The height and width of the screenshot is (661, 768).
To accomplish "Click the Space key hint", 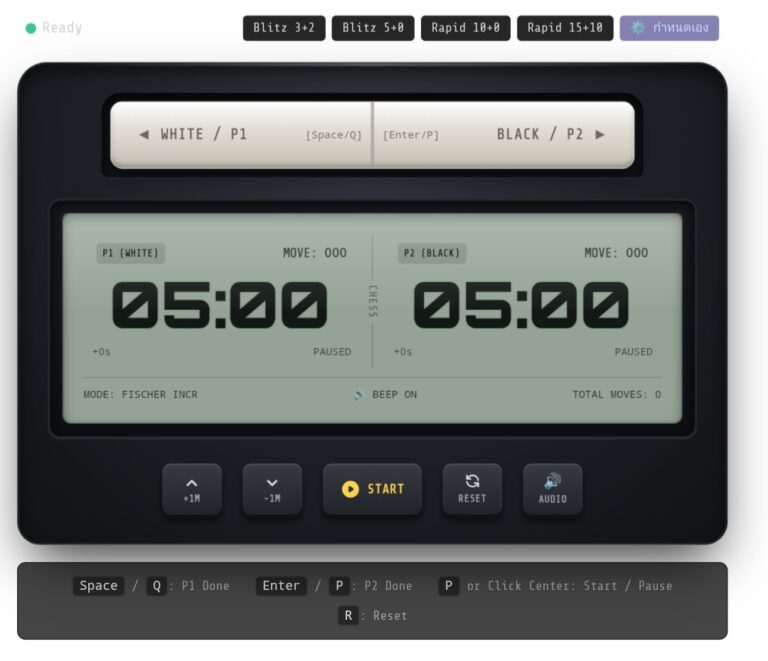I will point(98,586).
